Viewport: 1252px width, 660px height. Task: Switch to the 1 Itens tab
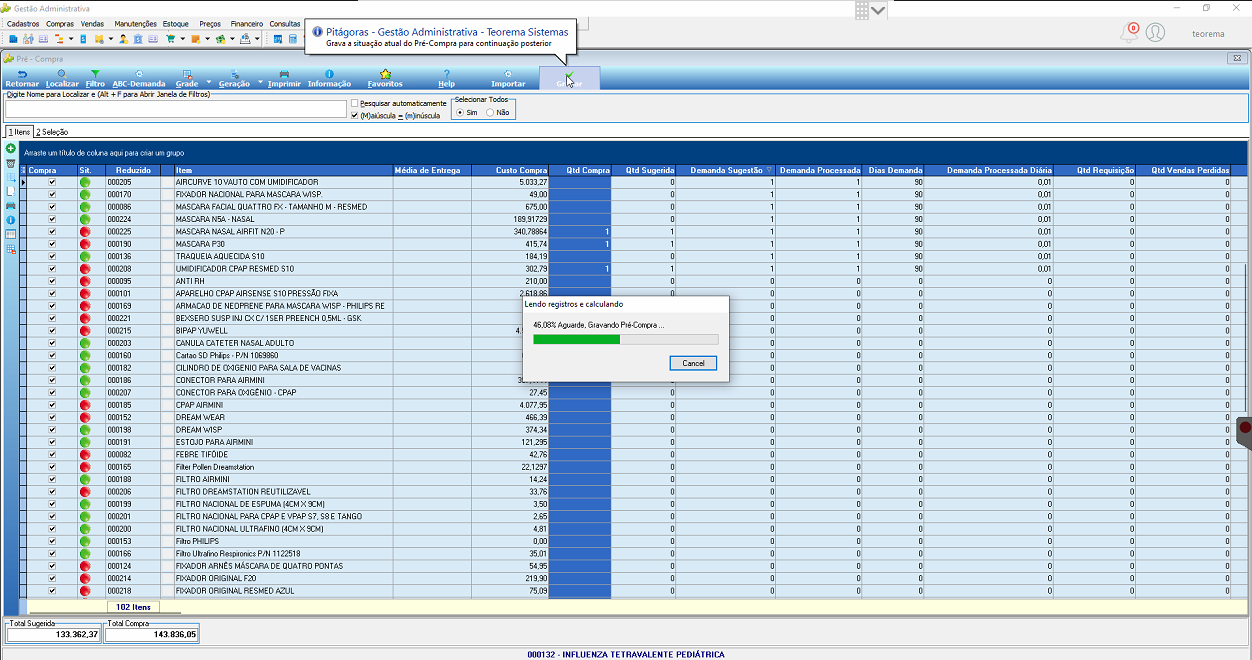pyautogui.click(x=19, y=132)
